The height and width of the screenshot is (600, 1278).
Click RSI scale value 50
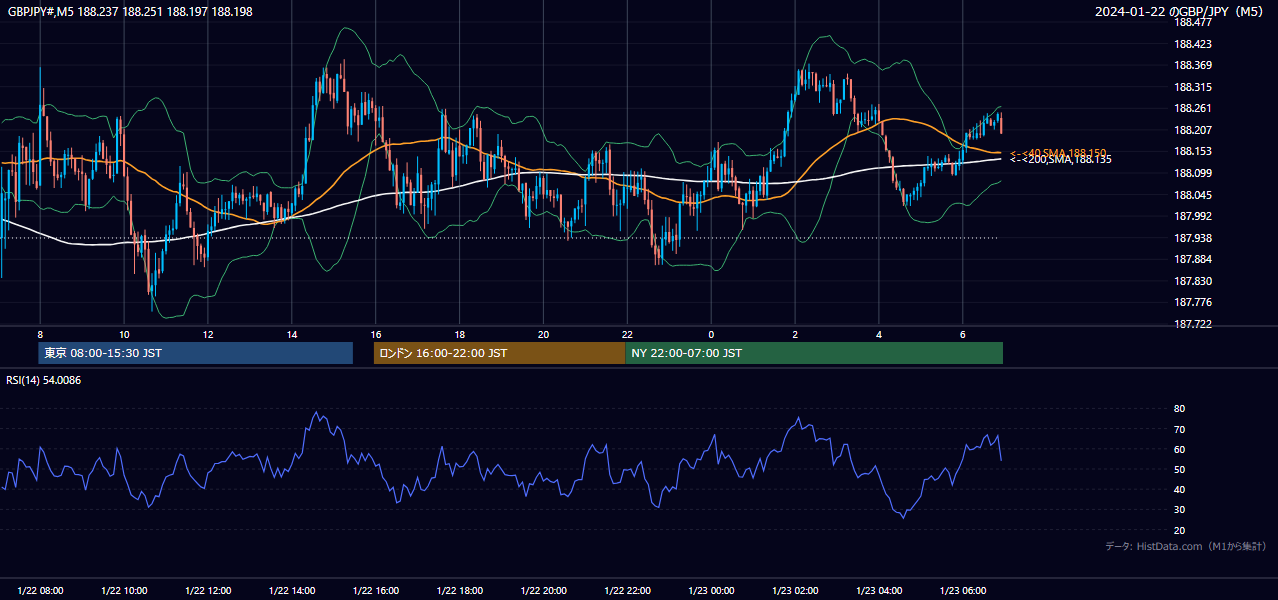tap(1179, 470)
